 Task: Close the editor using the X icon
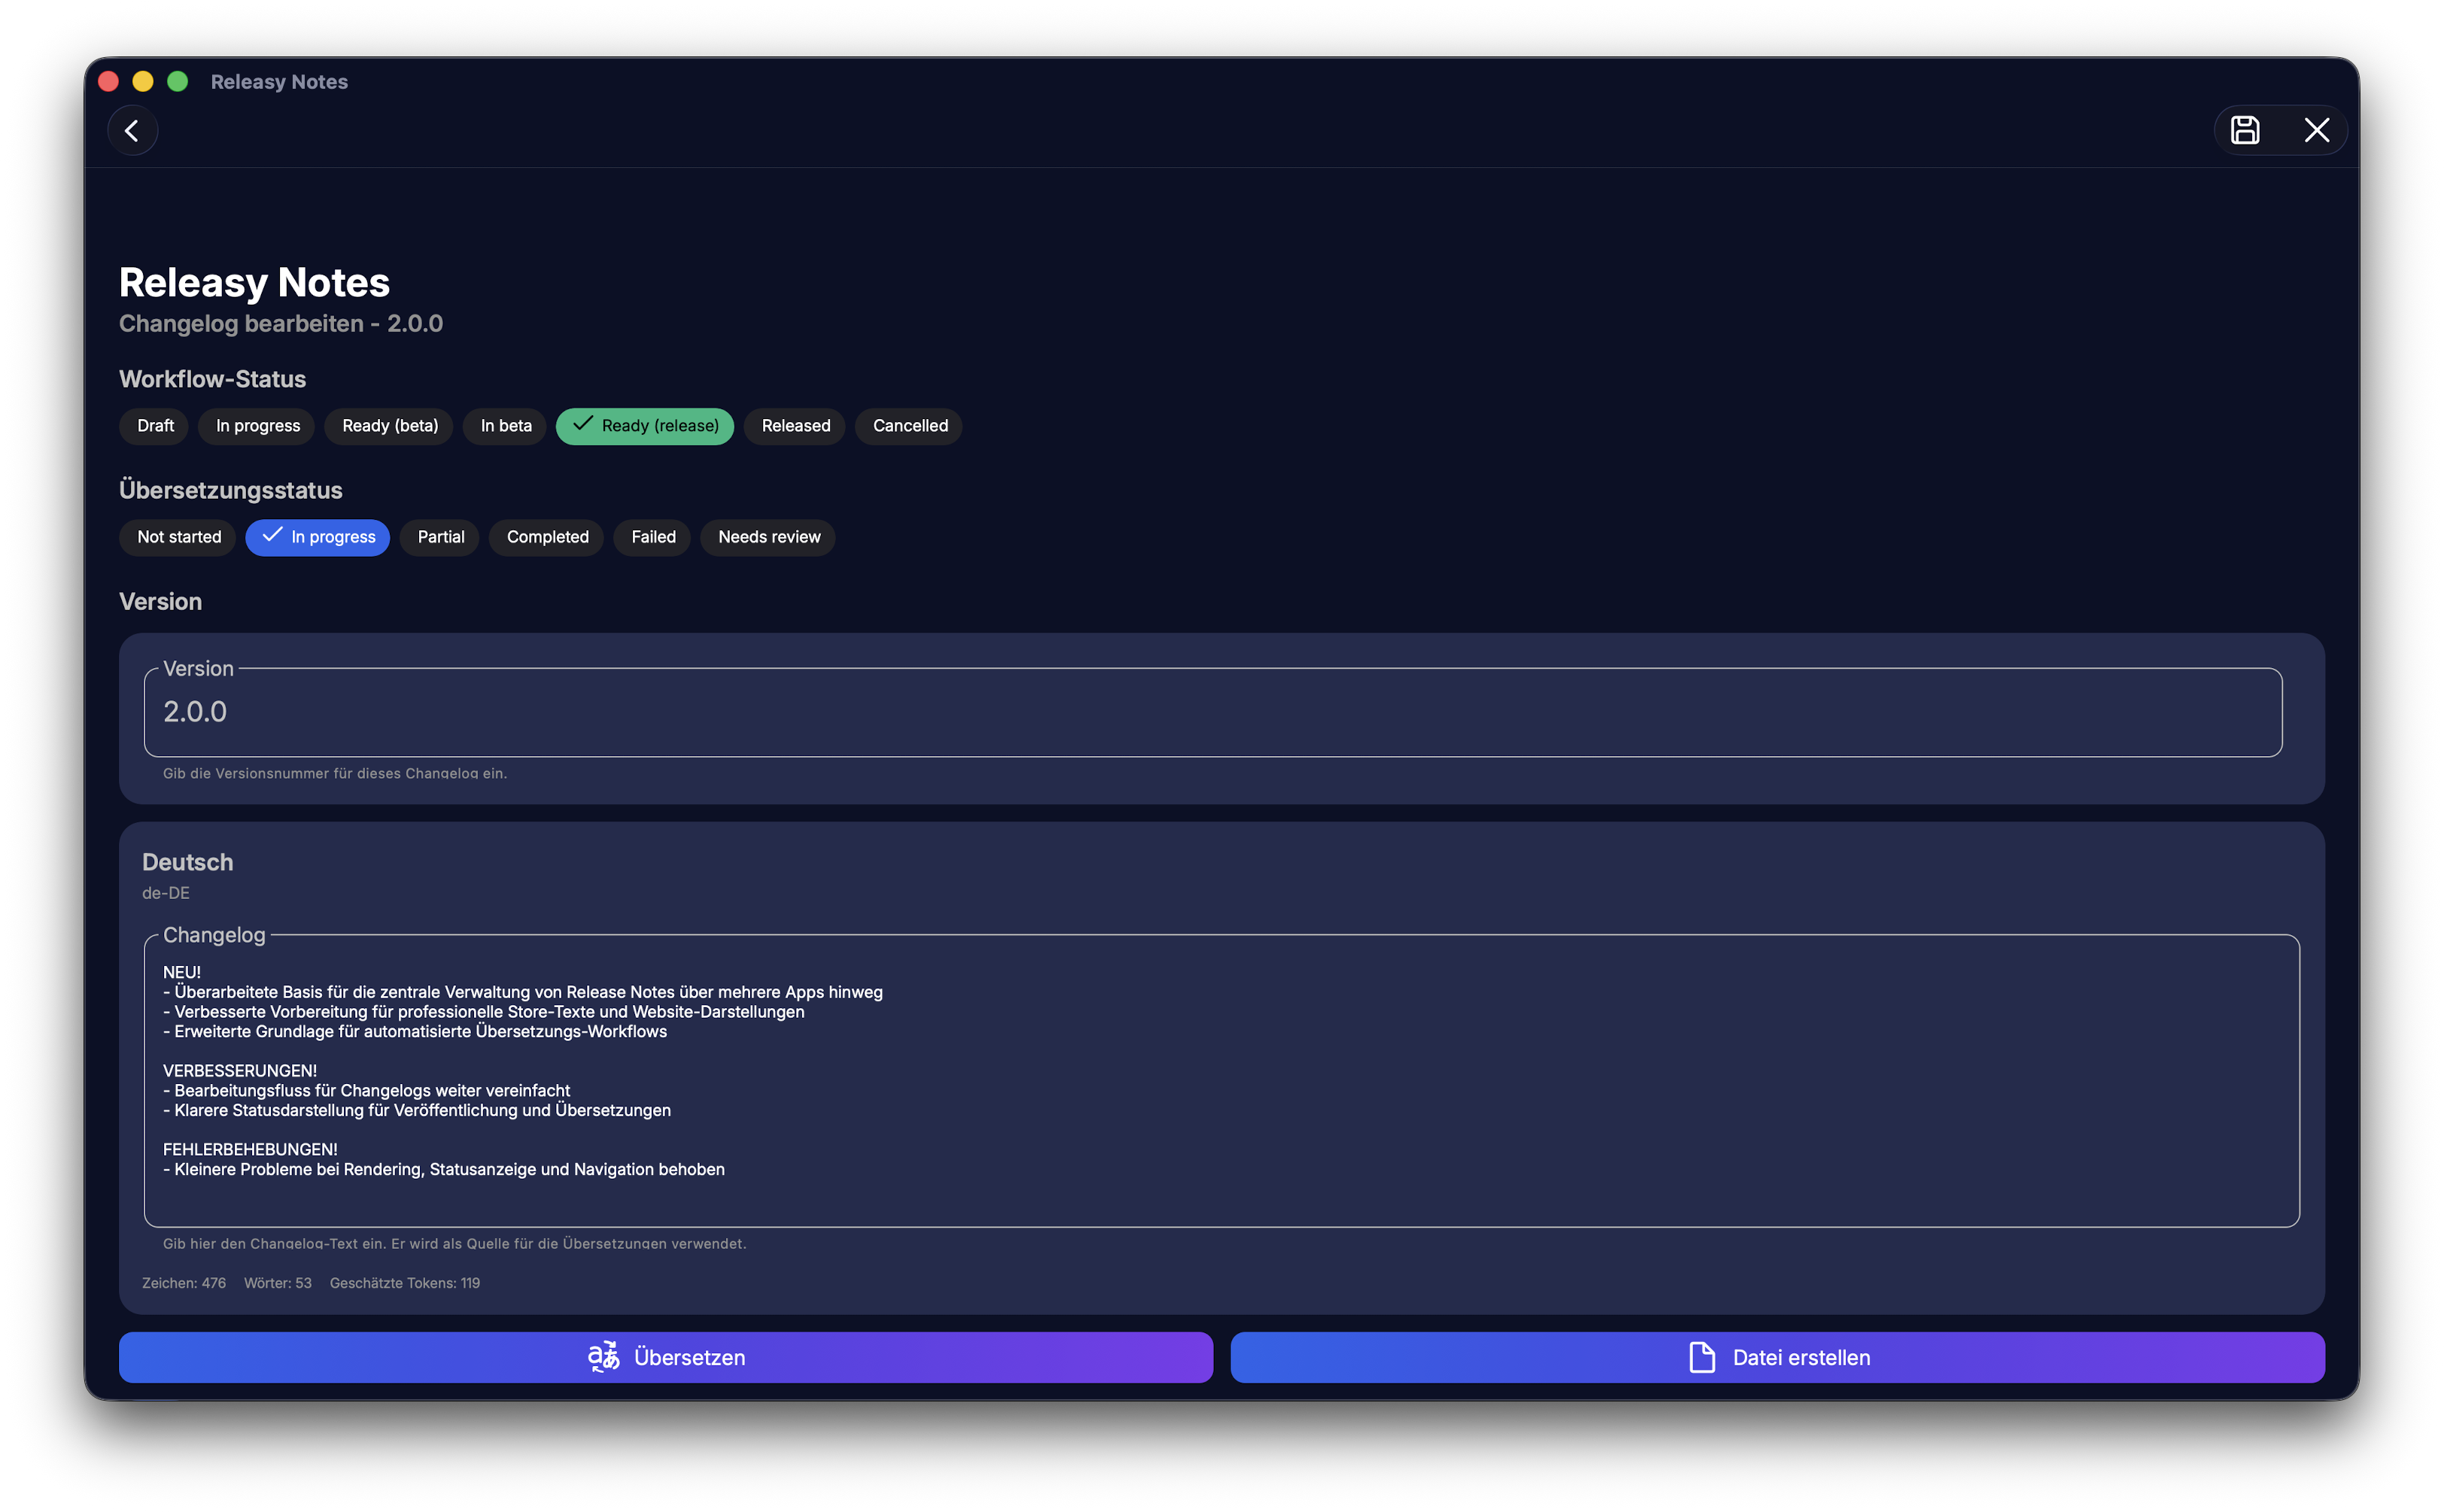pos(2318,130)
